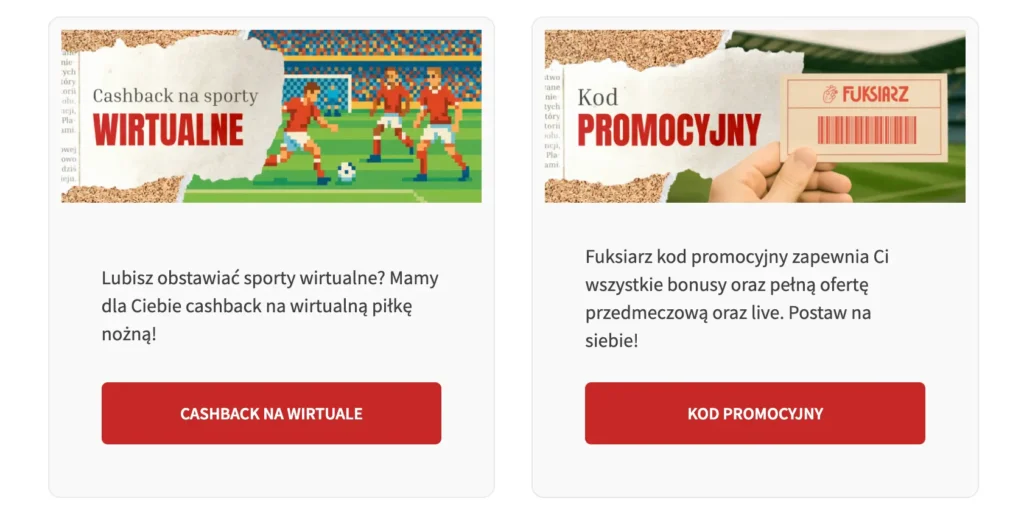
Task: Click the CASHBACK NA WIRTUALE button
Action: coord(271,413)
